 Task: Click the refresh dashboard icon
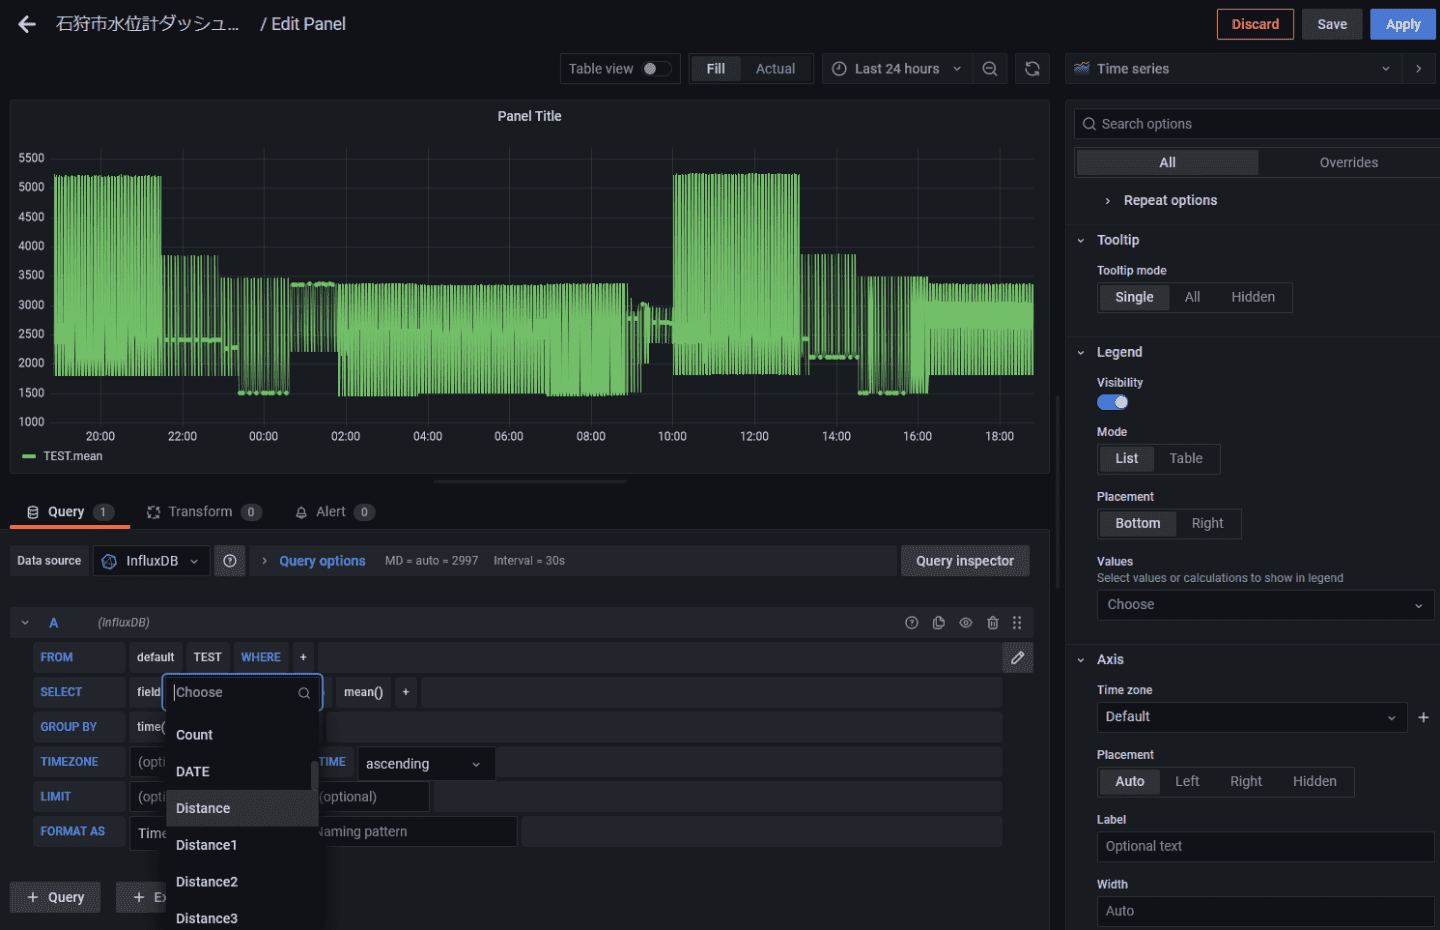(x=1032, y=69)
